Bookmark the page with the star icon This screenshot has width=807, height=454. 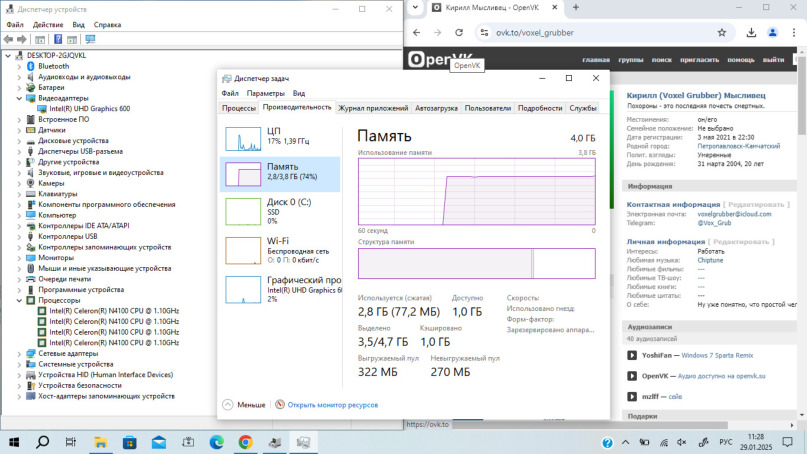pos(722,32)
